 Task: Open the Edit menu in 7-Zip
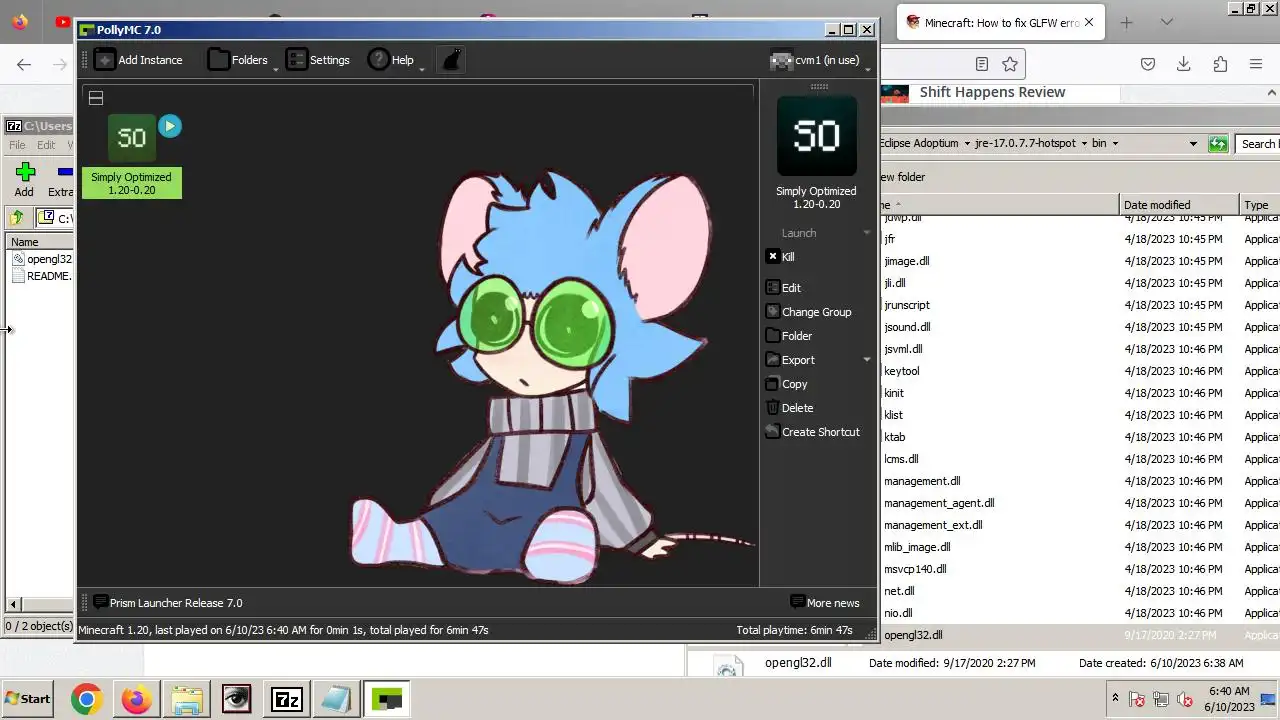(x=46, y=145)
